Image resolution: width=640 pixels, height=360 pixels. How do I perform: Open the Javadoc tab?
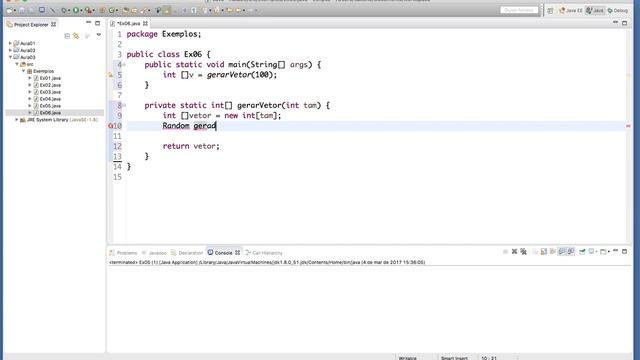coord(154,253)
